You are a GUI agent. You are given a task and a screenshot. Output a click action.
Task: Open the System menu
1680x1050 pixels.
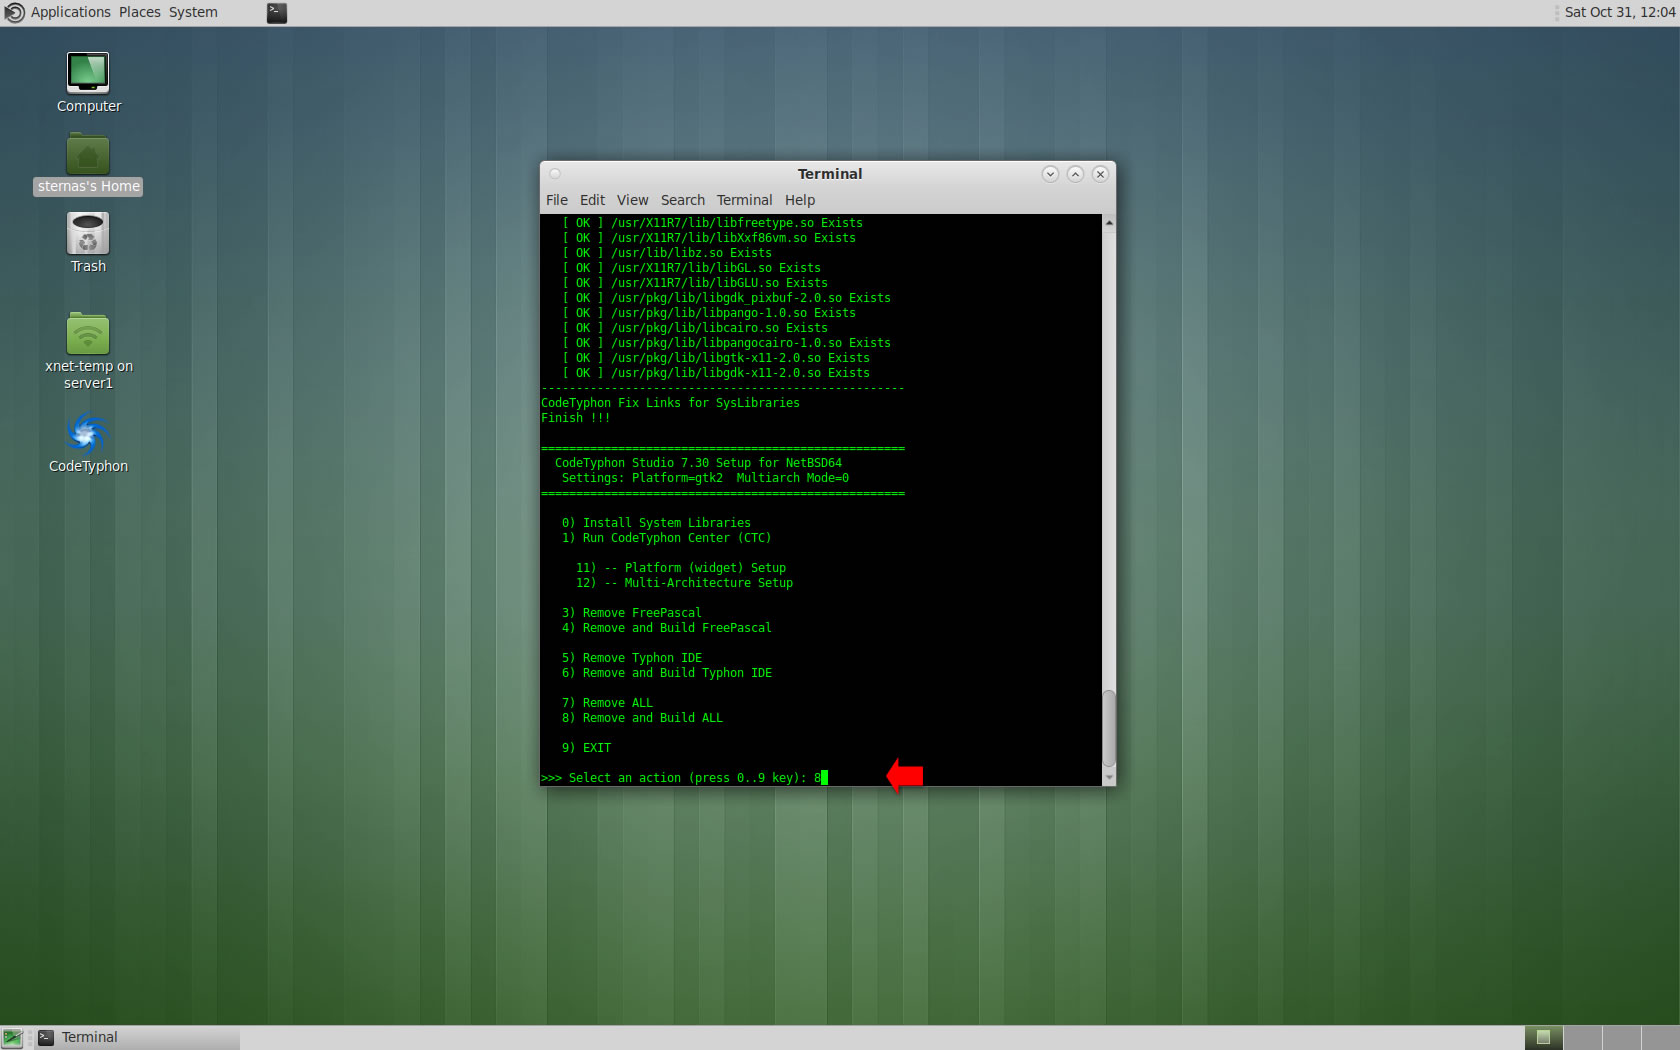pos(193,13)
